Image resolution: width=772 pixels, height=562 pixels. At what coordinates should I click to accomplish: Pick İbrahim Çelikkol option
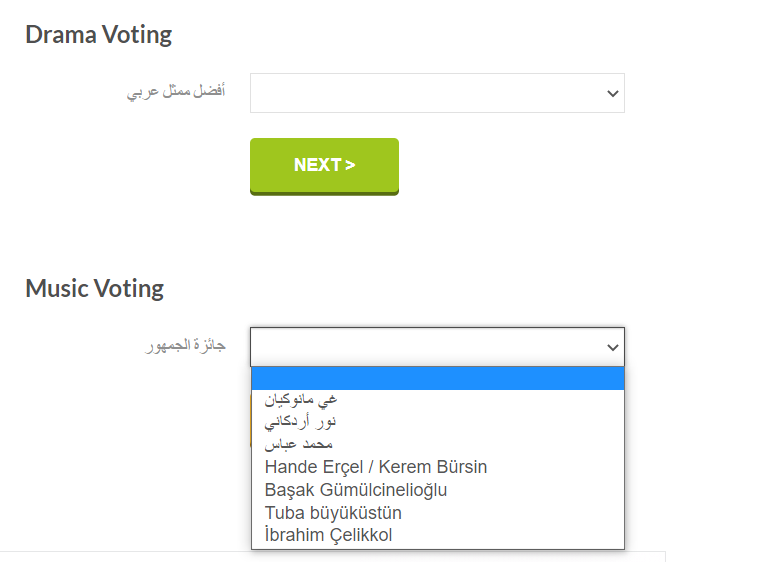pos(328,536)
